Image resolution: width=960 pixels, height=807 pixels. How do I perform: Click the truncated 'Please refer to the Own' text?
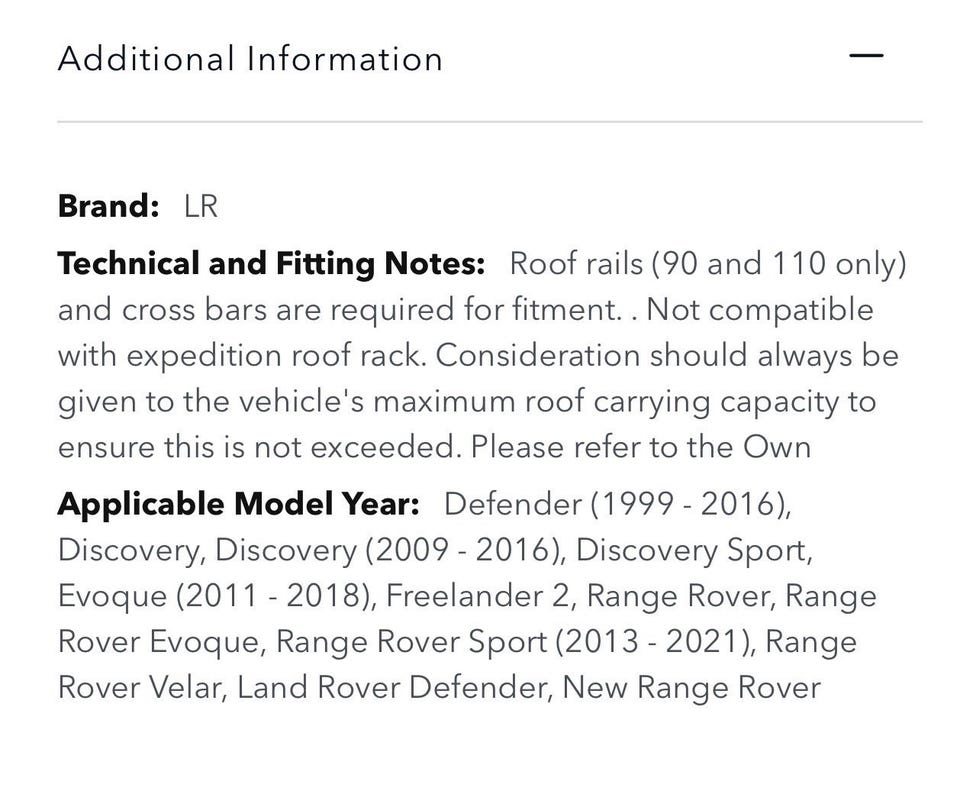click(641, 448)
